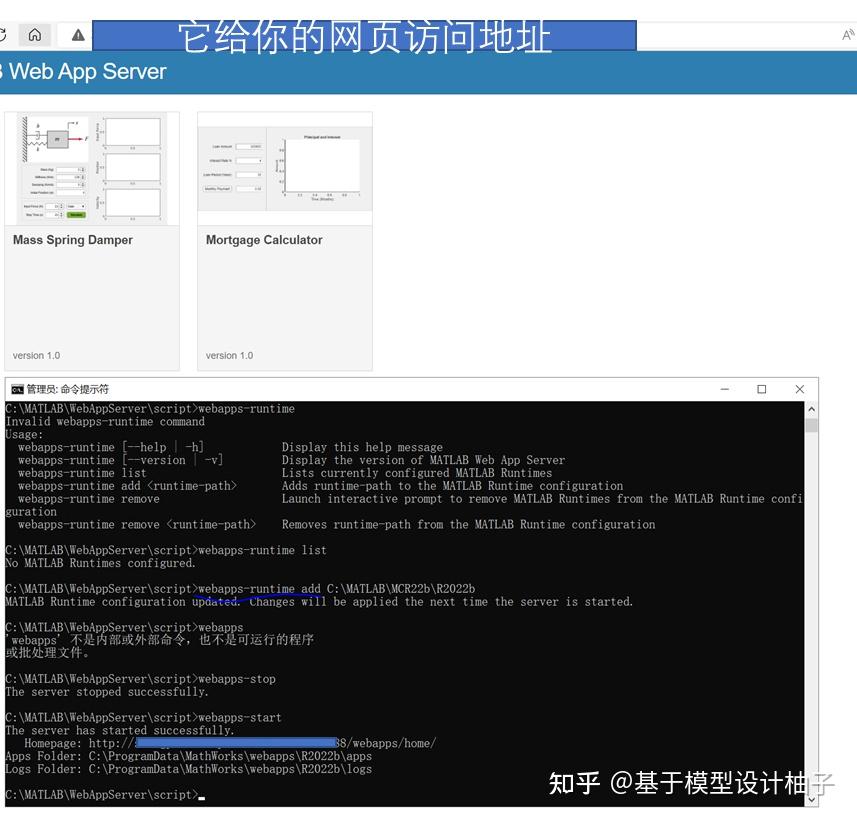Click version 1.0 under Mortgage Calculator
This screenshot has height=819, width=857.
click(x=230, y=355)
